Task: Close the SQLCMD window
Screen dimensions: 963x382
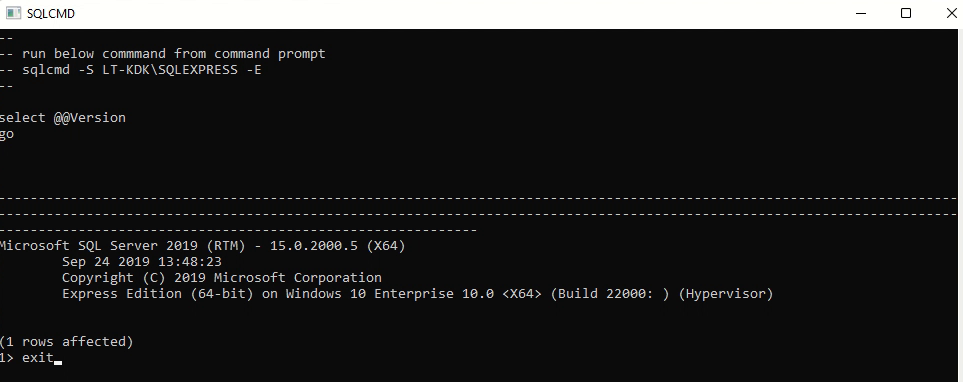Action: (951, 13)
